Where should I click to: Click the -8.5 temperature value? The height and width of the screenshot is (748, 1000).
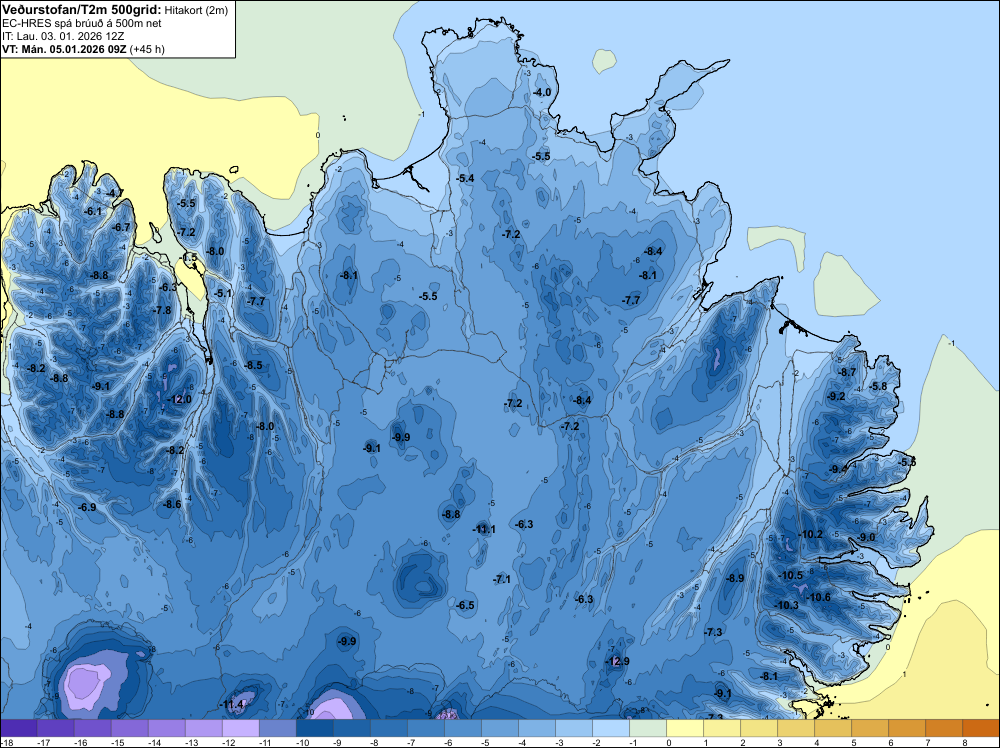click(254, 365)
